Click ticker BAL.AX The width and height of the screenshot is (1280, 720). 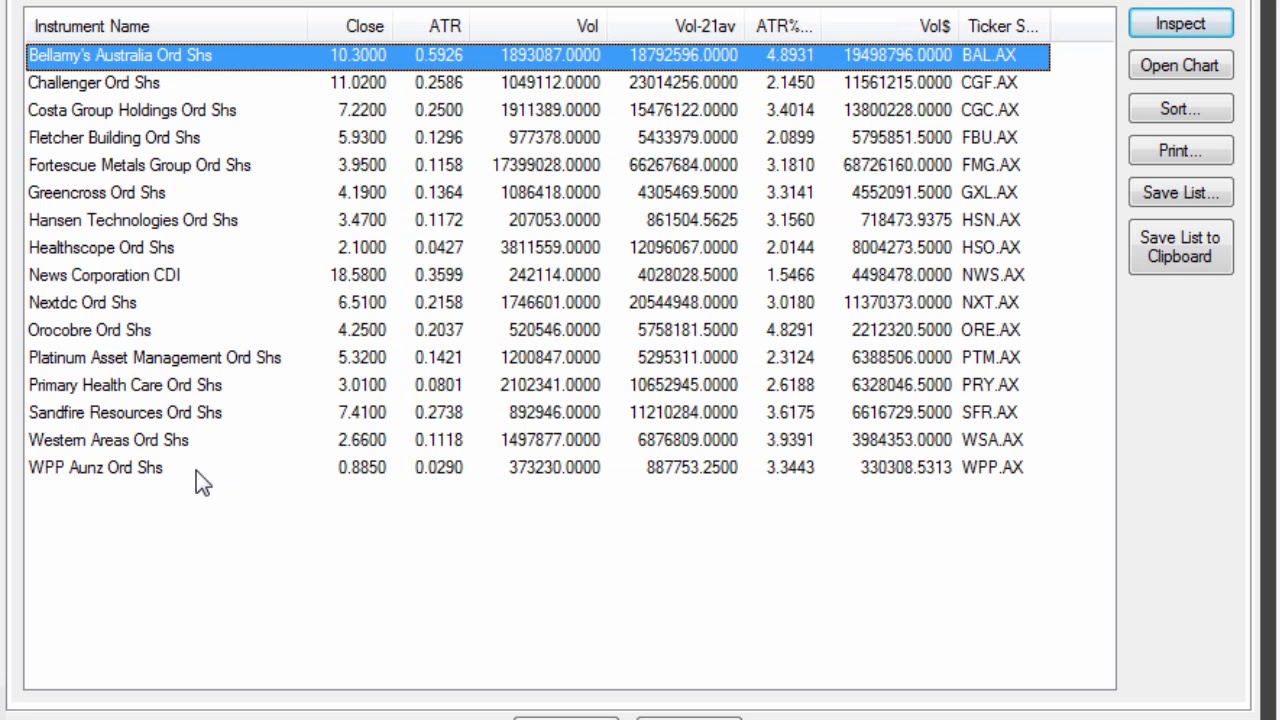(x=989, y=55)
